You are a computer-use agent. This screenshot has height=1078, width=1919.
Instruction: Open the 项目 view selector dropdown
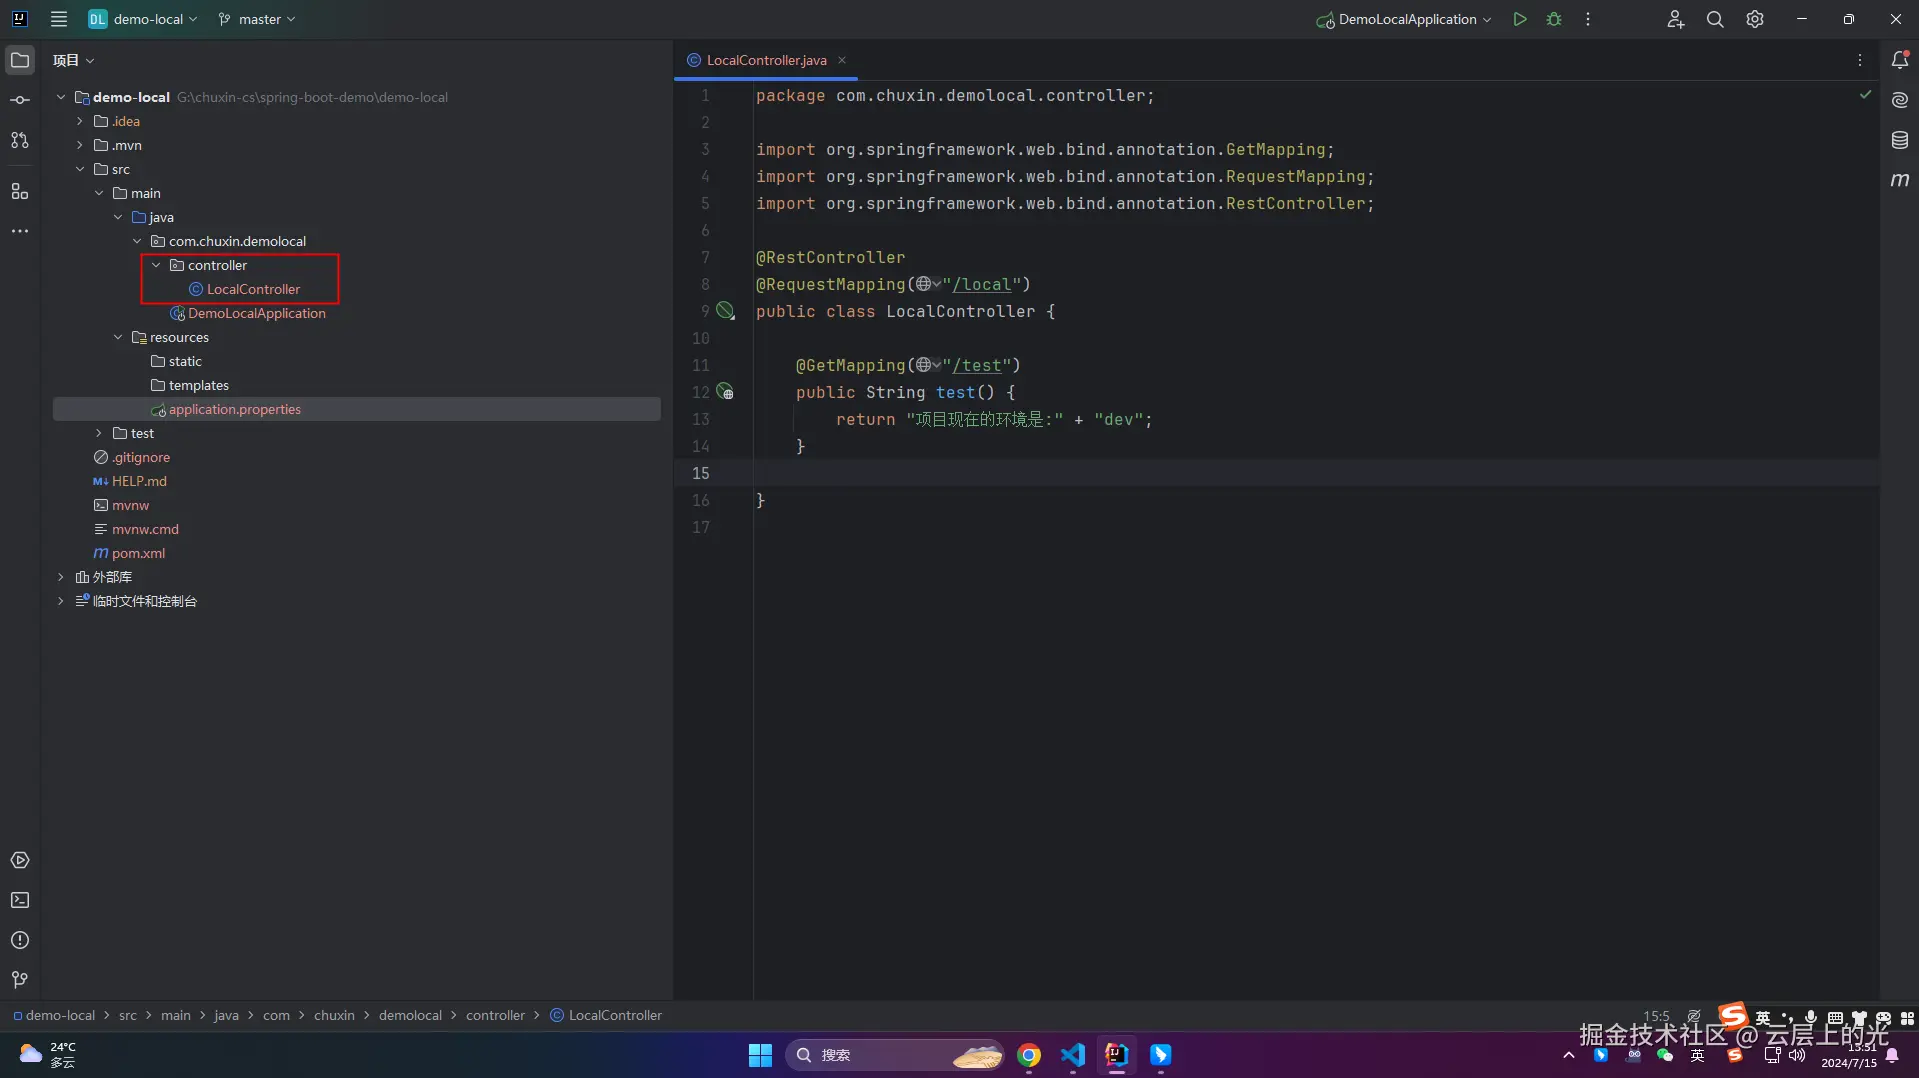tap(73, 60)
